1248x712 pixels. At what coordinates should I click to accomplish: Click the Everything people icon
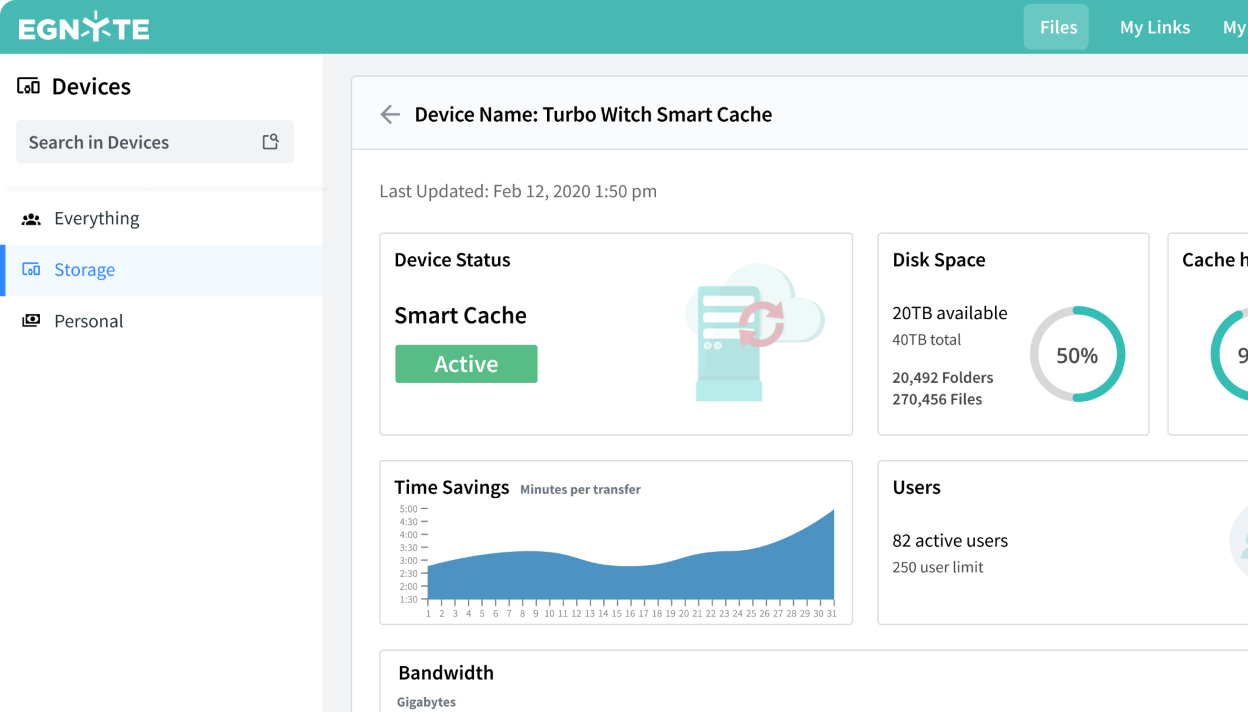(x=31, y=219)
